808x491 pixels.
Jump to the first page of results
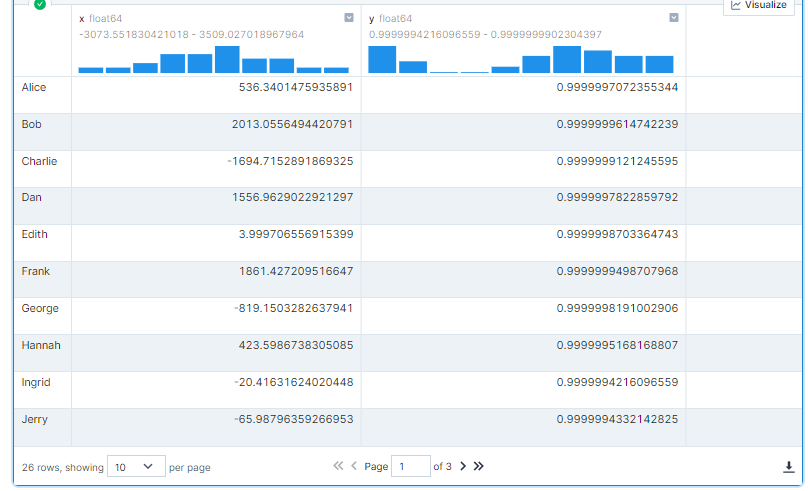coord(338,466)
